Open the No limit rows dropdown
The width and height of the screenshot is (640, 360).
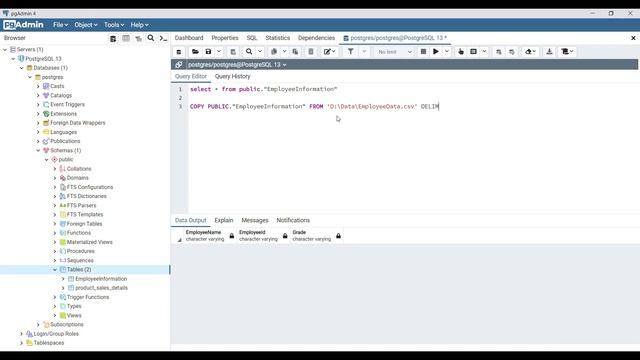(394, 52)
